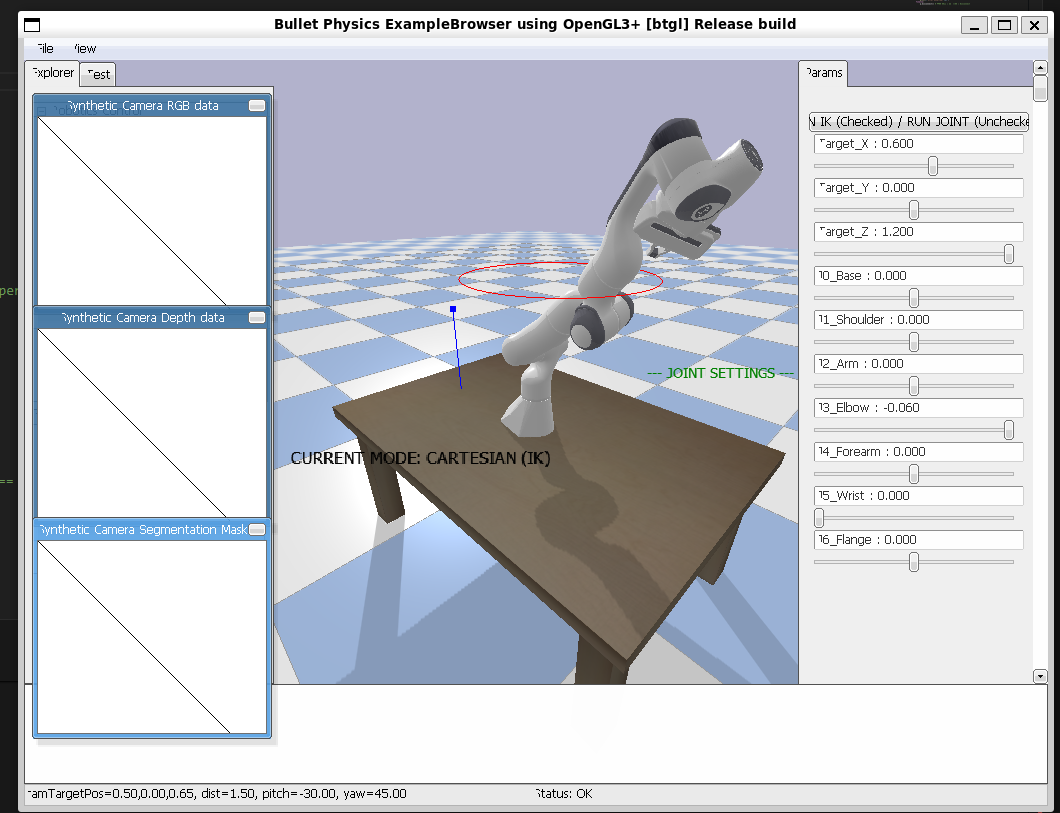Click the 'CURRENT MODE: CARTESIAN (IK)' text
1060x813 pixels.
pos(420,458)
